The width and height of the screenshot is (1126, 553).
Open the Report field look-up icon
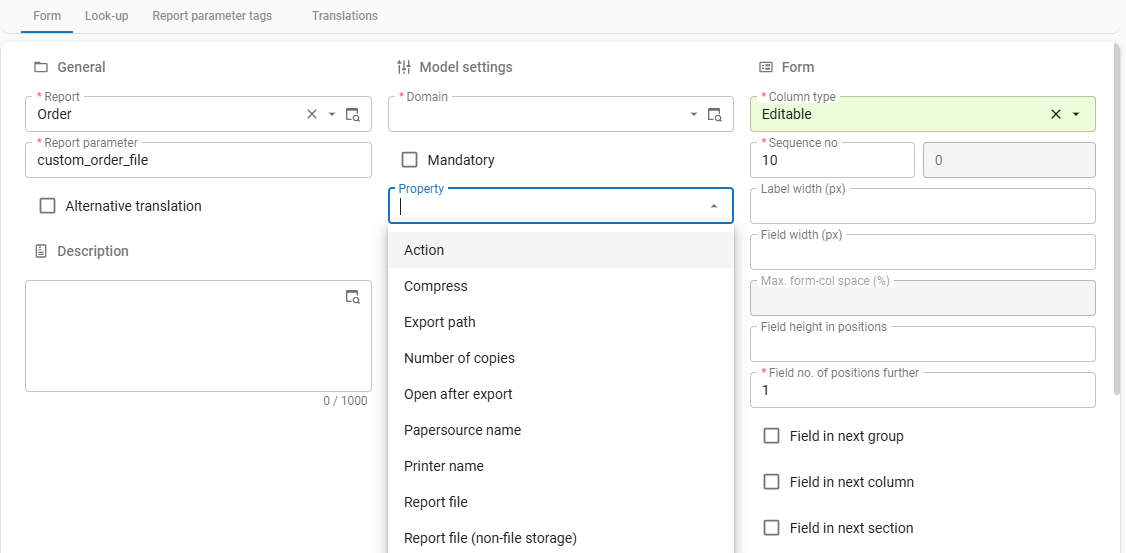(353, 114)
